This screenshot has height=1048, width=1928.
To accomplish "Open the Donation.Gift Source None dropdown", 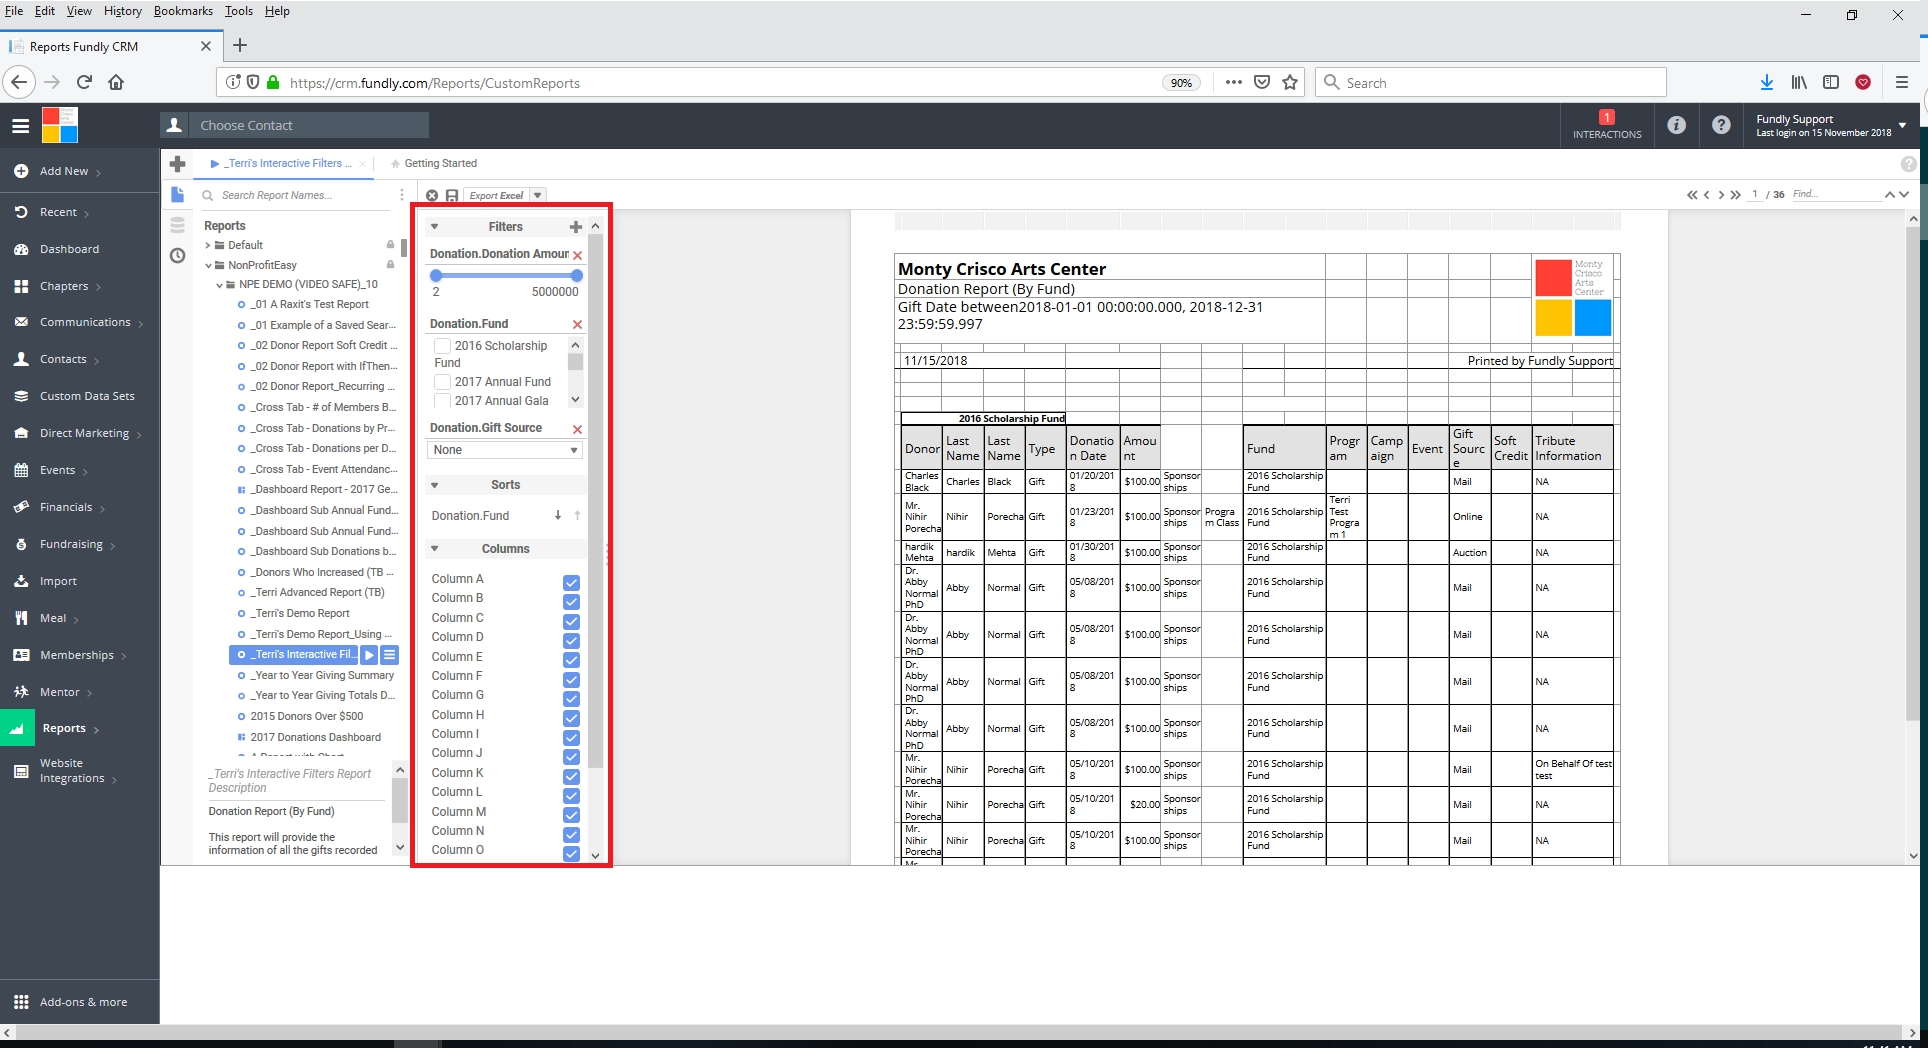I will coord(505,450).
